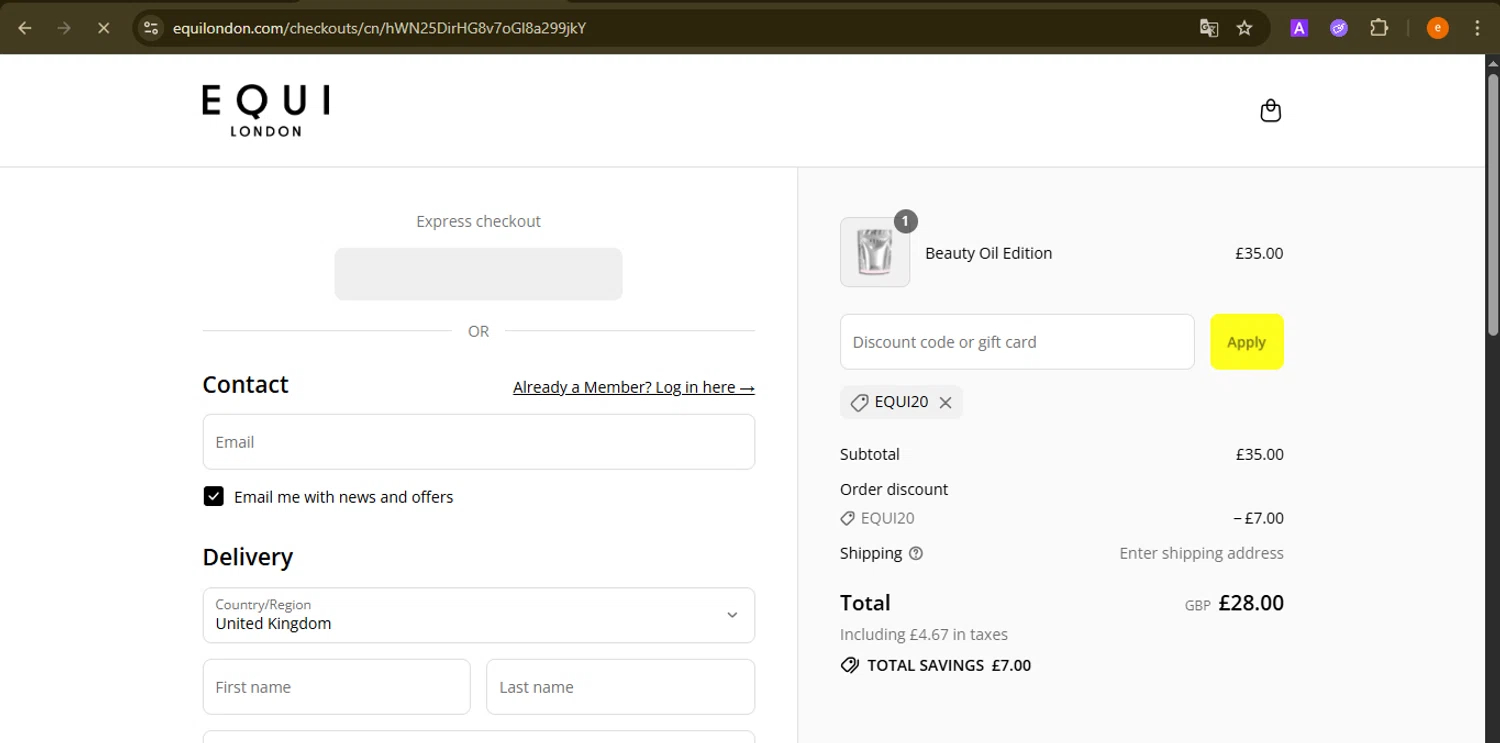This screenshot has height=743, width=1500.
Task: Open the orange profile avatar
Action: point(1437,28)
